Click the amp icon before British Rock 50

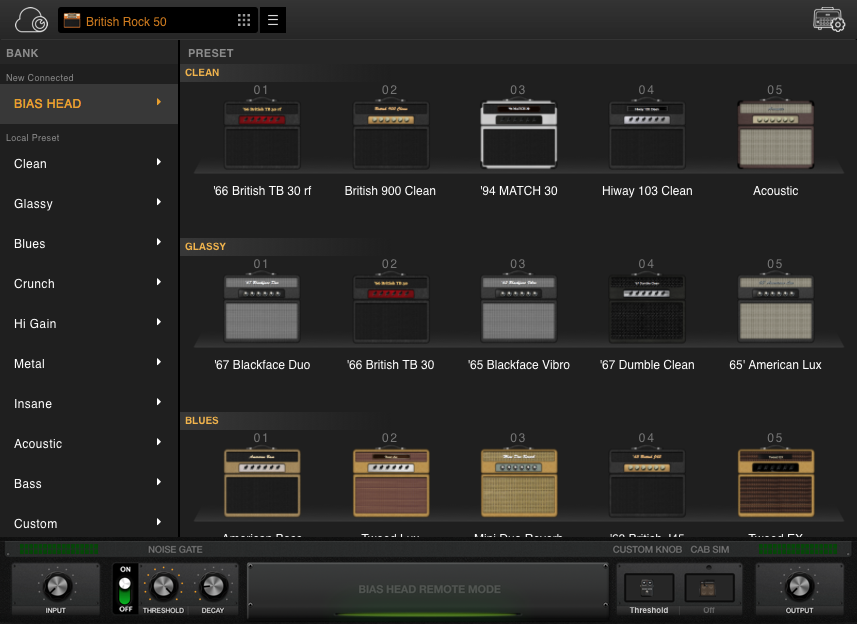71,19
